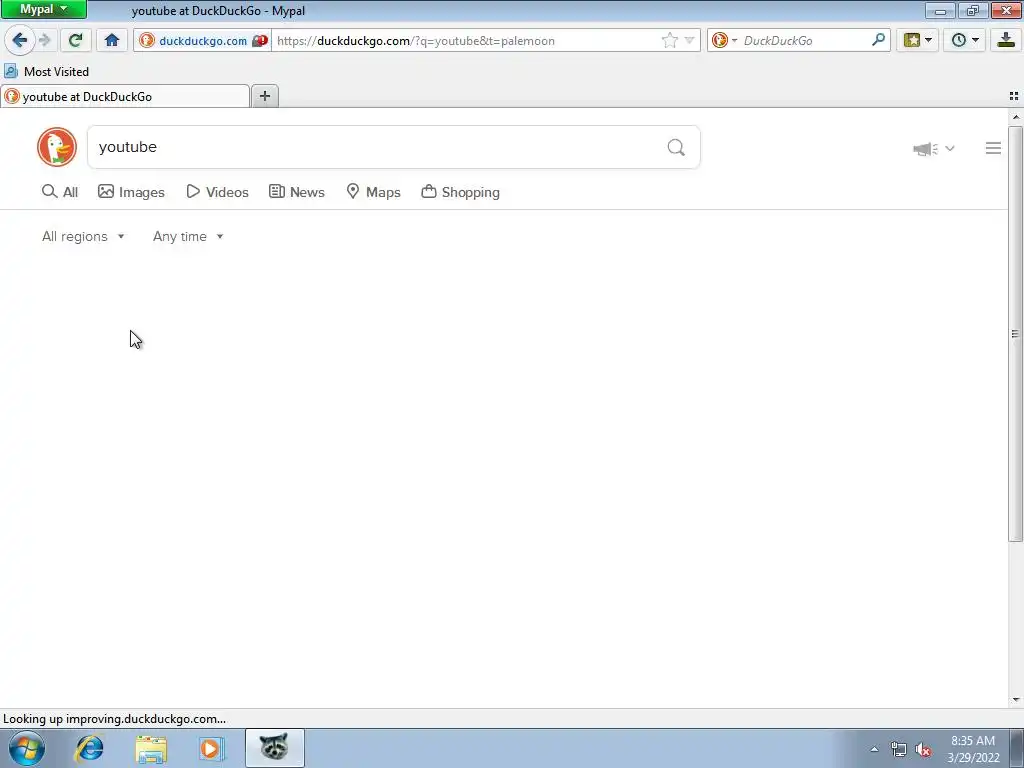Open the DuckDuckGo hamburger side menu
The width and height of the screenshot is (1024, 768).
coord(993,148)
